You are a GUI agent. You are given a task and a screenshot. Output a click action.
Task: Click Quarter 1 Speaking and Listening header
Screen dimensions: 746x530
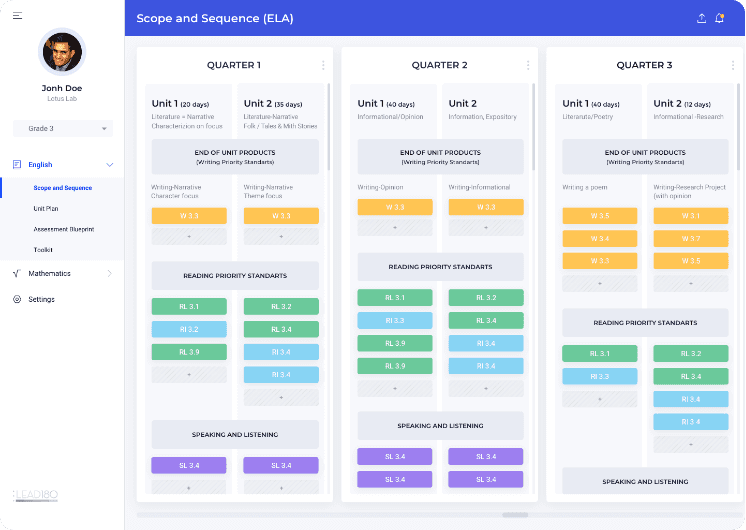[235, 434]
